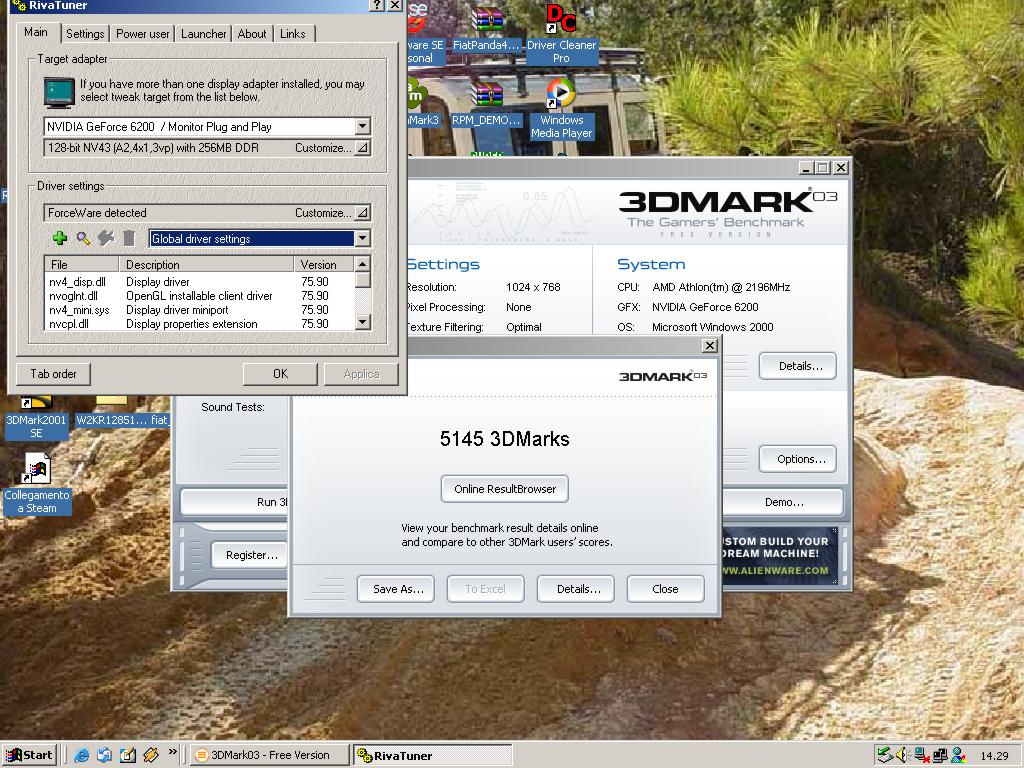Click the magnifier icon in RivaTuner driver settings

pyautogui.click(x=83, y=238)
